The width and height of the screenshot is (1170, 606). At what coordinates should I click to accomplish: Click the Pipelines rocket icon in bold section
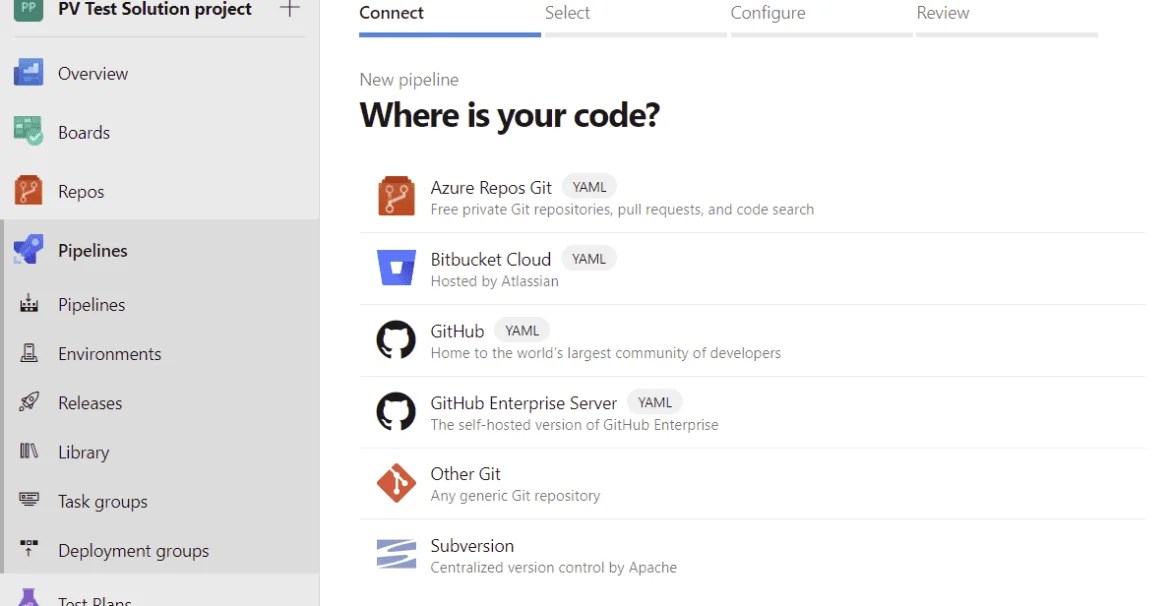click(28, 250)
